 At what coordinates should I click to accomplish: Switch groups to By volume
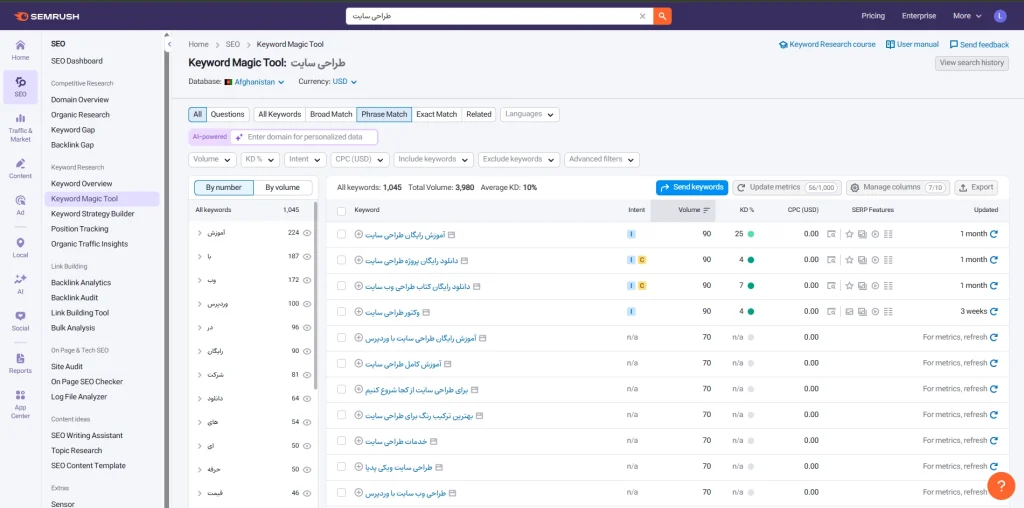point(282,187)
